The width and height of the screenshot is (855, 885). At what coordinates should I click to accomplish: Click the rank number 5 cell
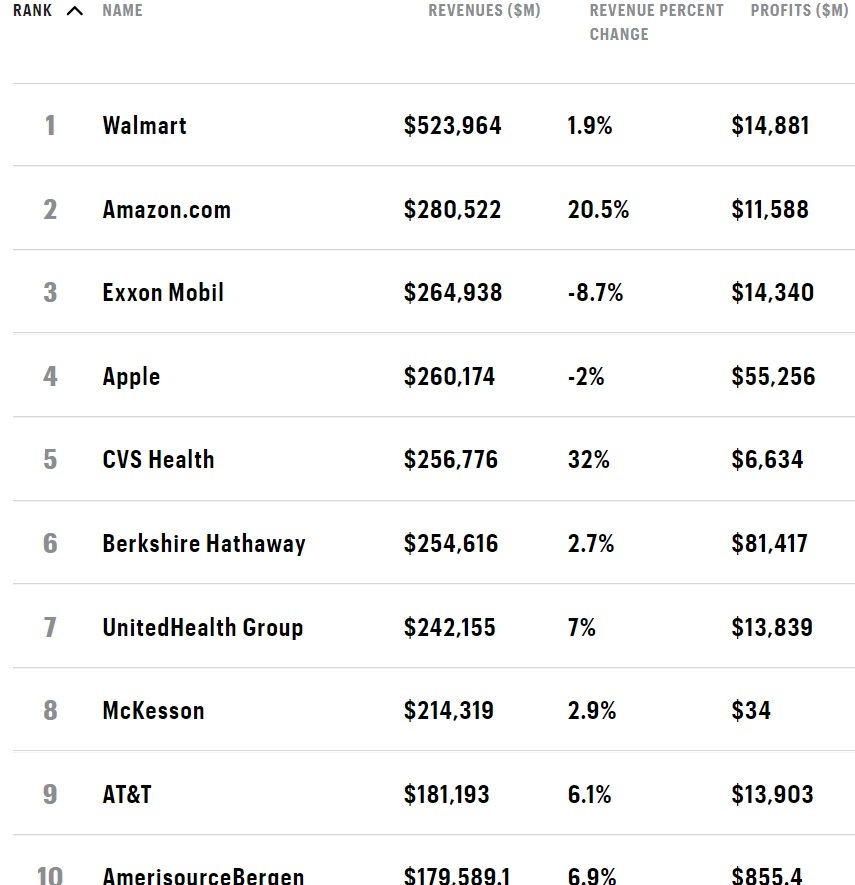tap(50, 460)
